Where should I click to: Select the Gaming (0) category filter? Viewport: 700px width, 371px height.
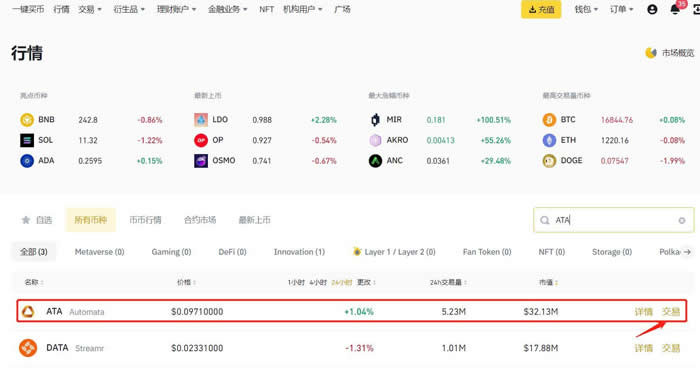[x=171, y=252]
